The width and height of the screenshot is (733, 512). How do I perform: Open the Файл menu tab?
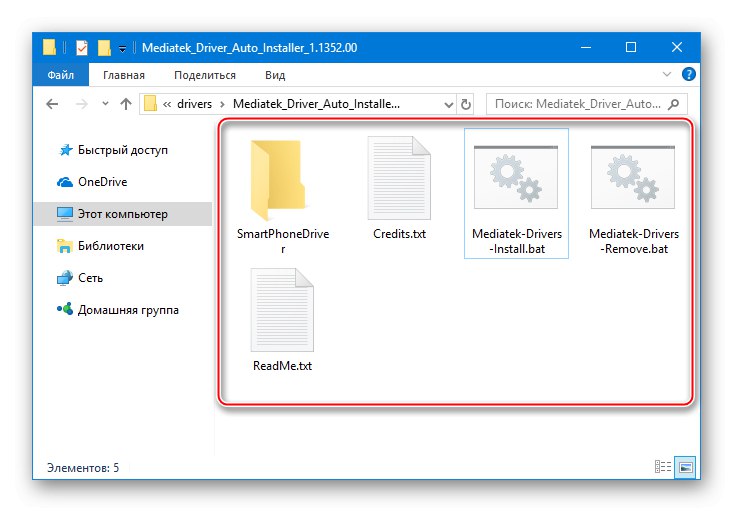[x=61, y=75]
